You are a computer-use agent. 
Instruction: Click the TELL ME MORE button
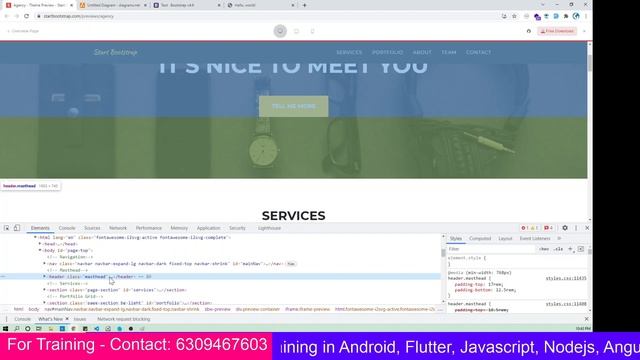point(293,106)
